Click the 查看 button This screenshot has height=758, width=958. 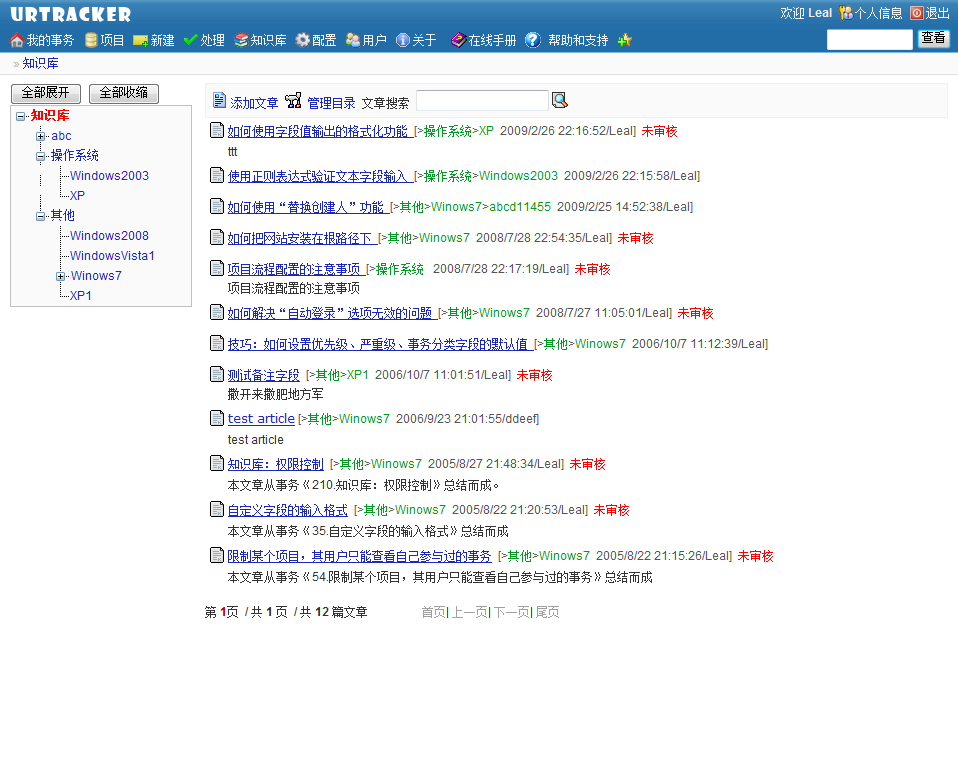point(933,38)
